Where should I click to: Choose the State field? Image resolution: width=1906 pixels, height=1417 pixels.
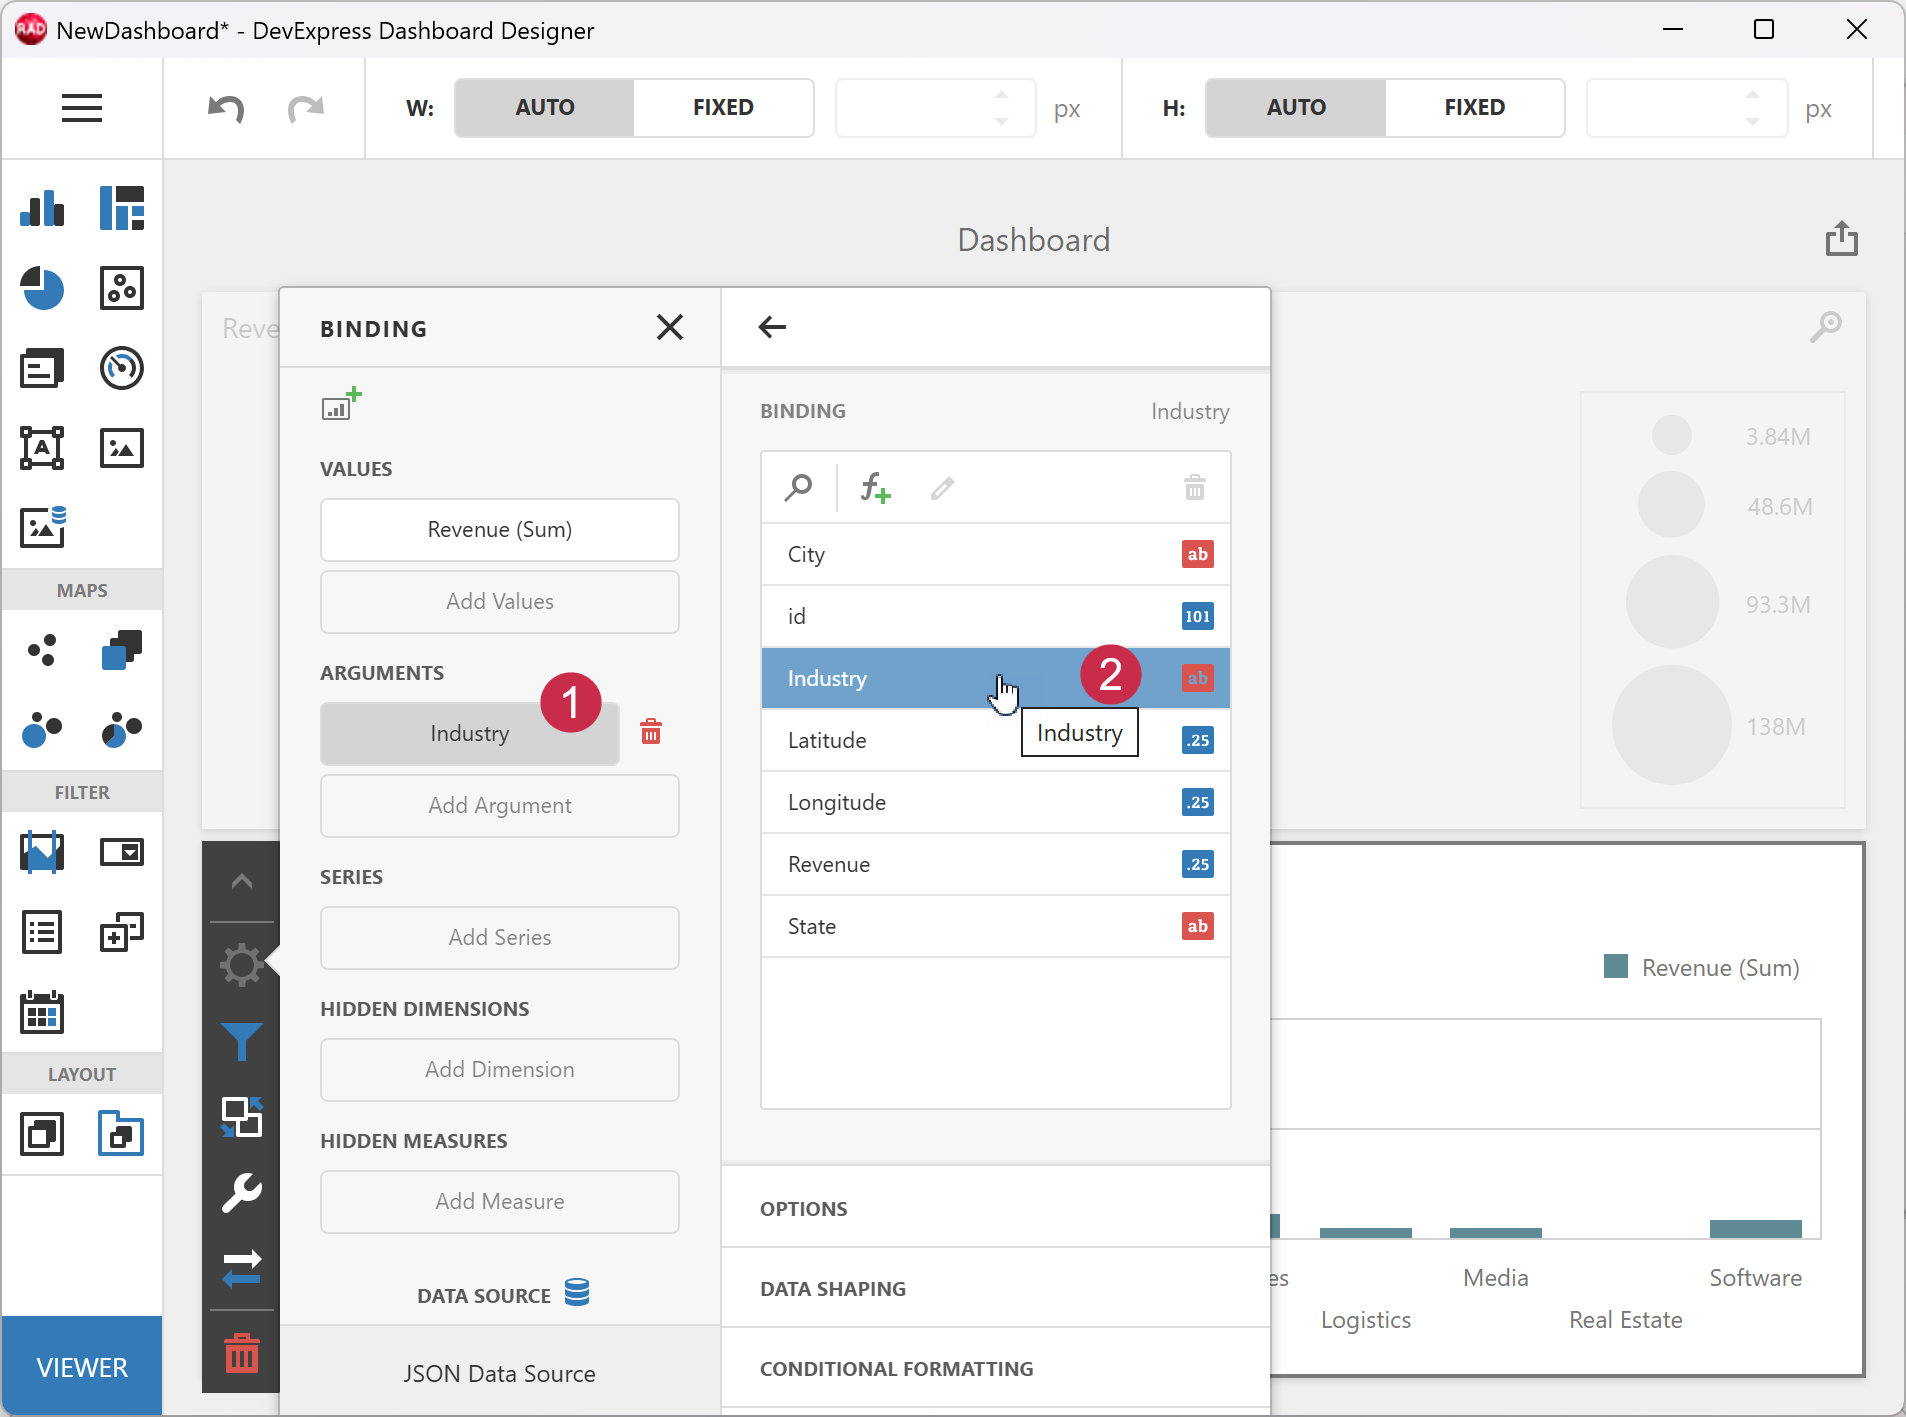[x=996, y=926]
